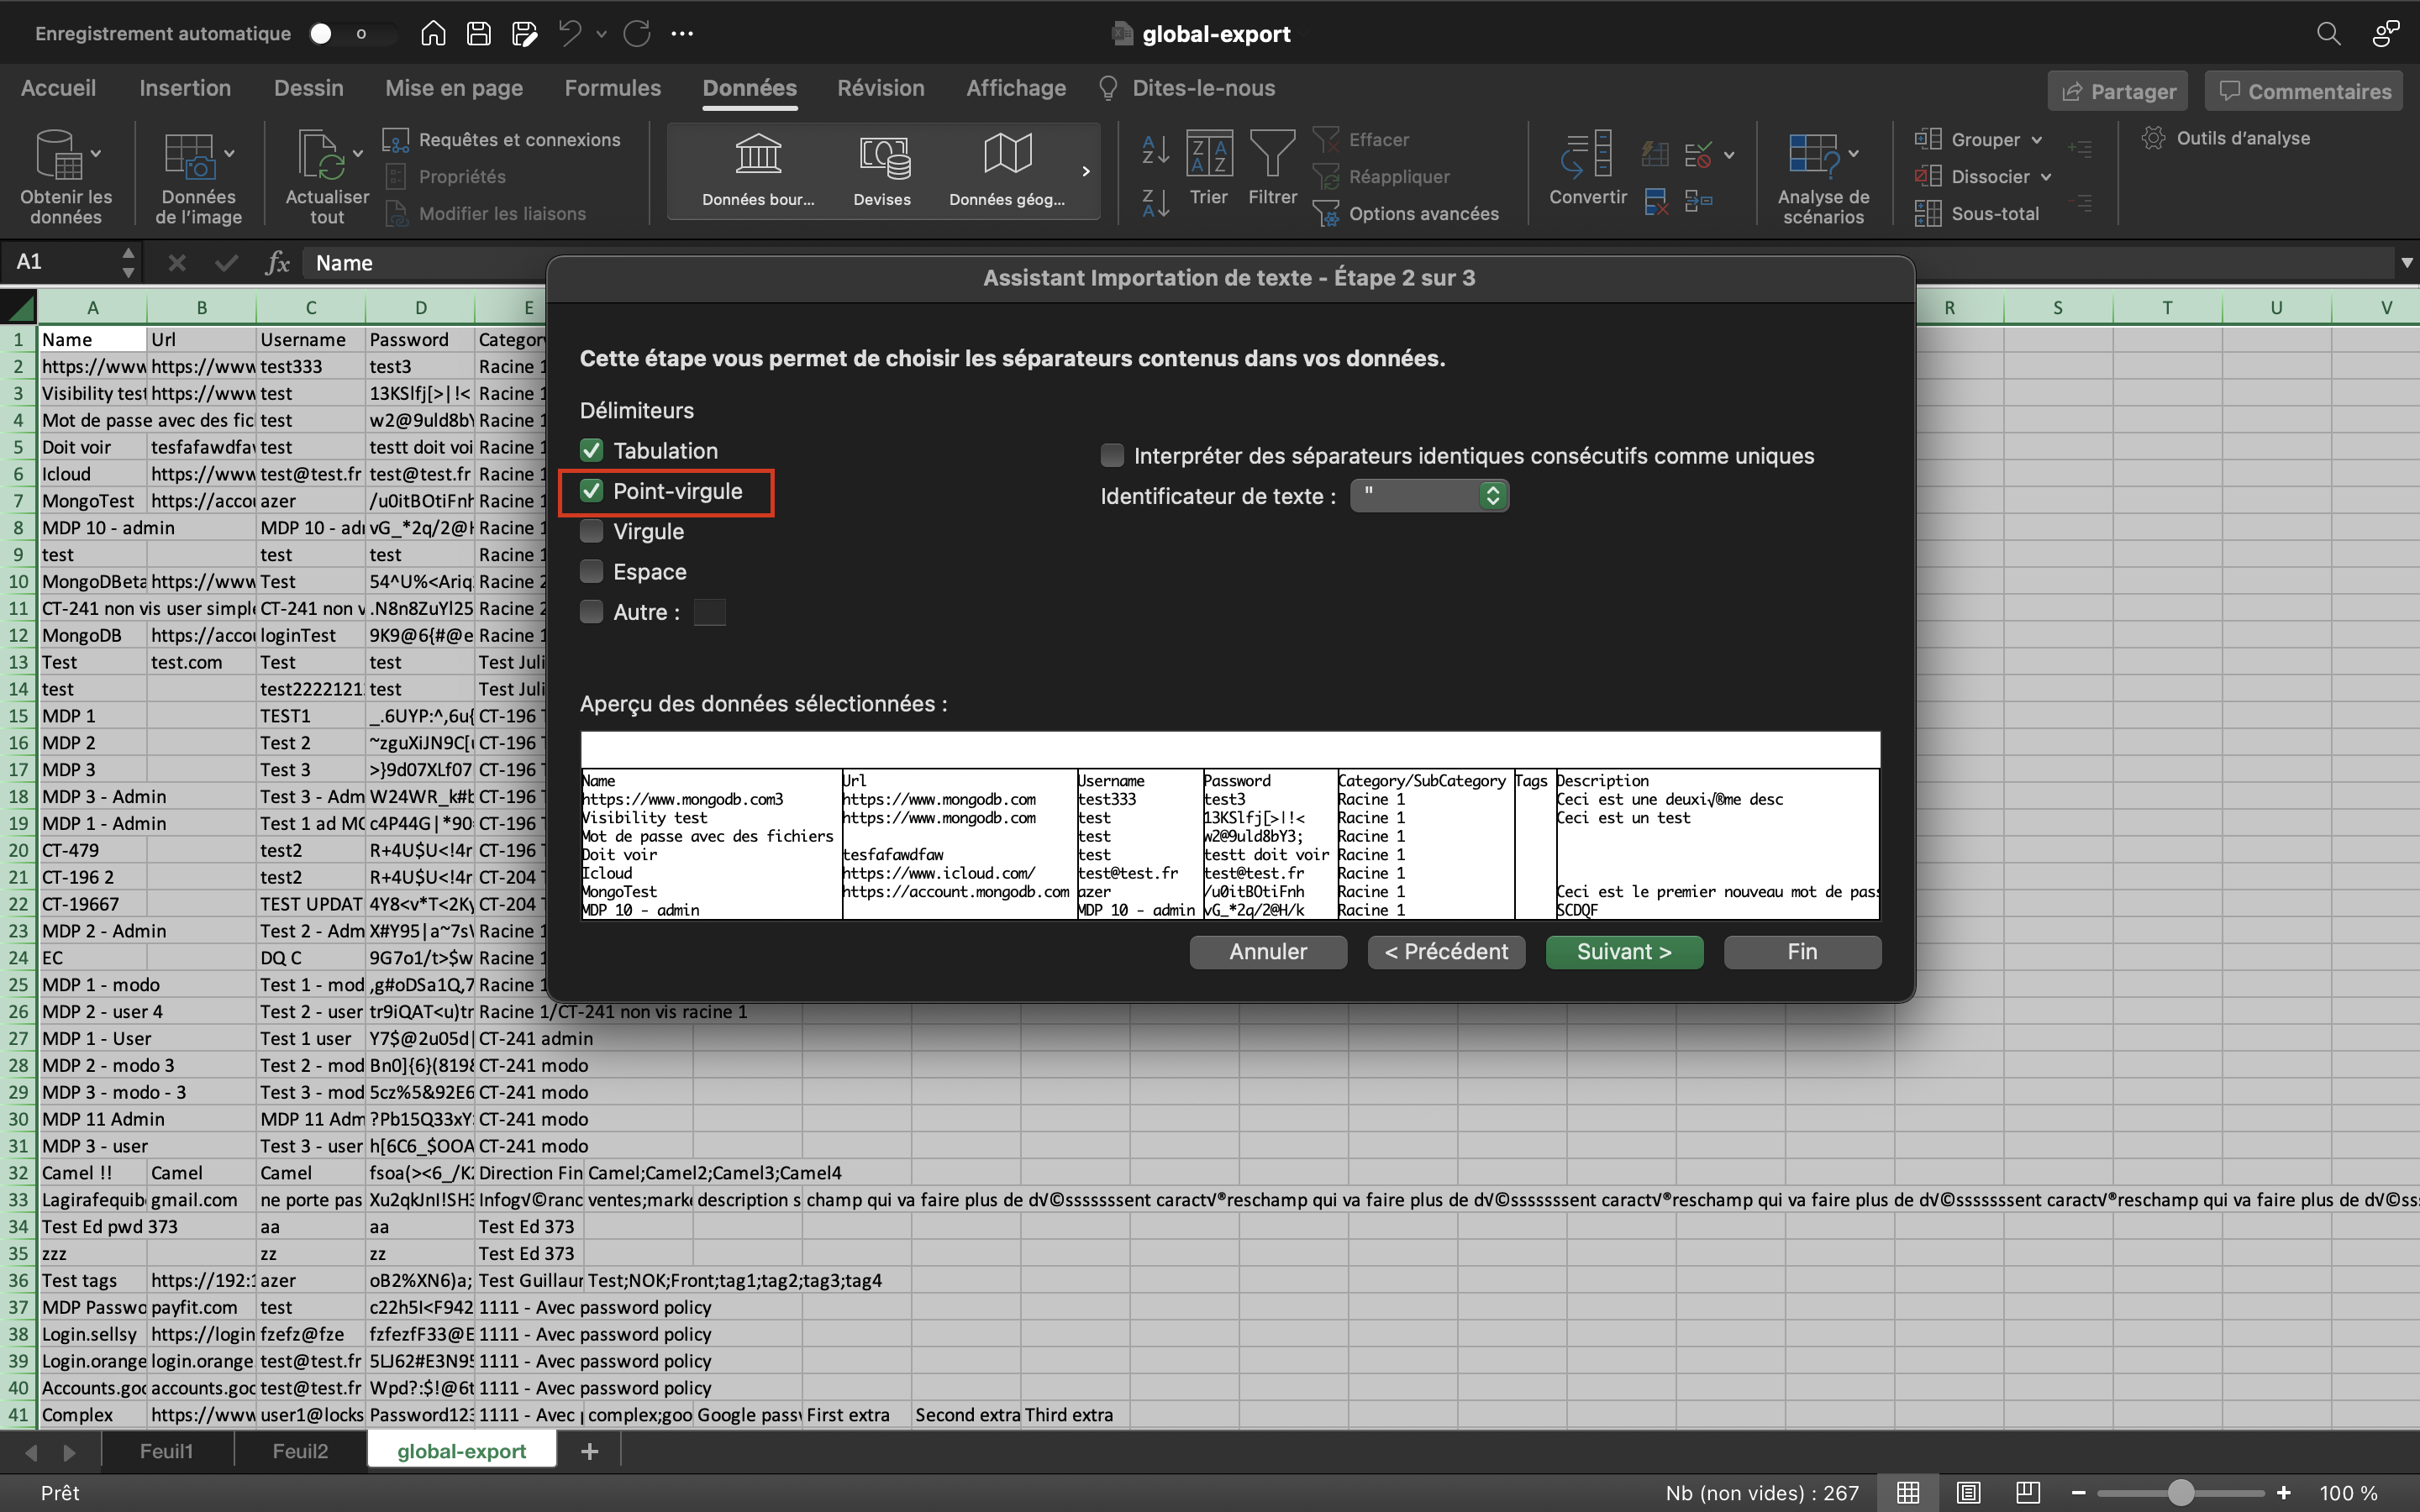Image resolution: width=2420 pixels, height=1512 pixels.
Task: Click the Undo arrow icon
Action: pos(570,34)
